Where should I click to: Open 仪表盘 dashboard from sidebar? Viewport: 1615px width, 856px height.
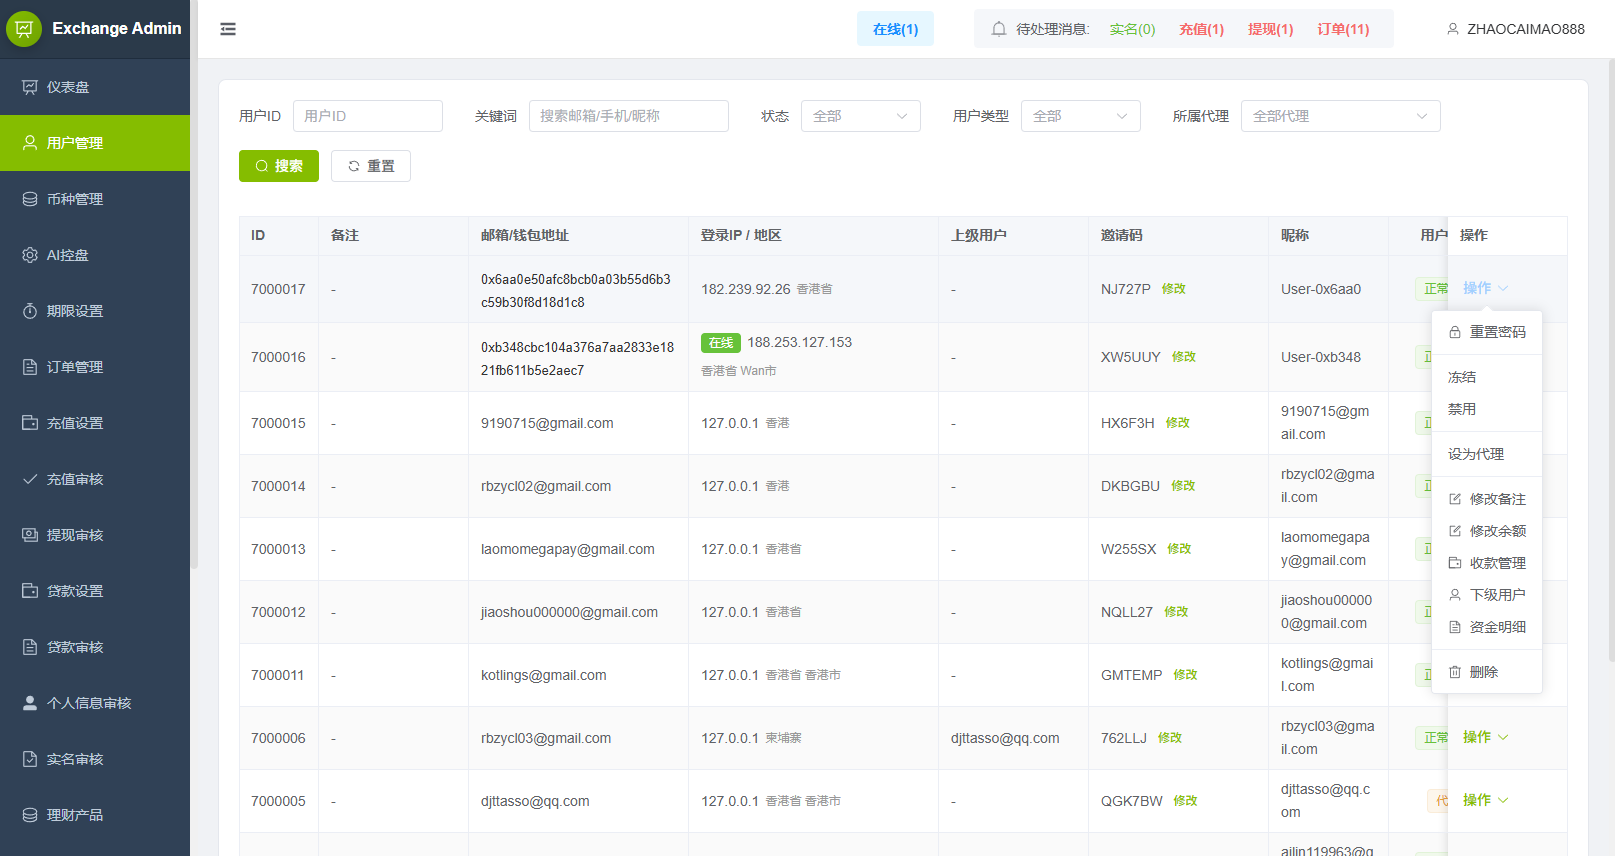pyautogui.click(x=68, y=87)
